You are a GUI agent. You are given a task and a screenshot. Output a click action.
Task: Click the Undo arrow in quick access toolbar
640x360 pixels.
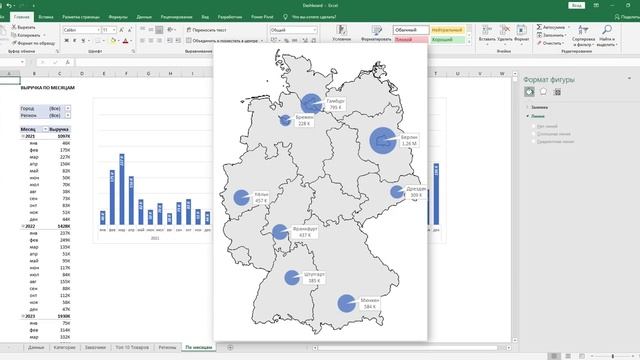9,6
